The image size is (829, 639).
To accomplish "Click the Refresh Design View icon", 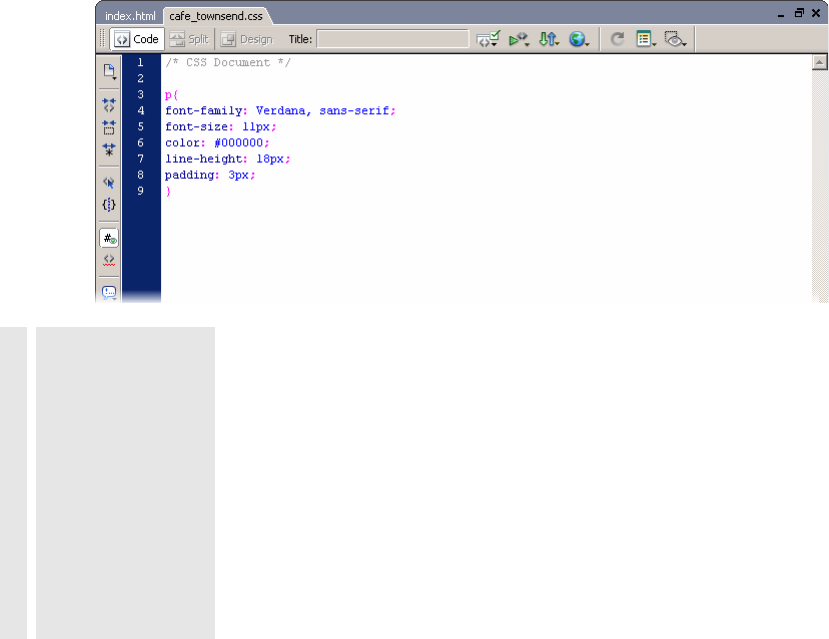I will click(617, 39).
